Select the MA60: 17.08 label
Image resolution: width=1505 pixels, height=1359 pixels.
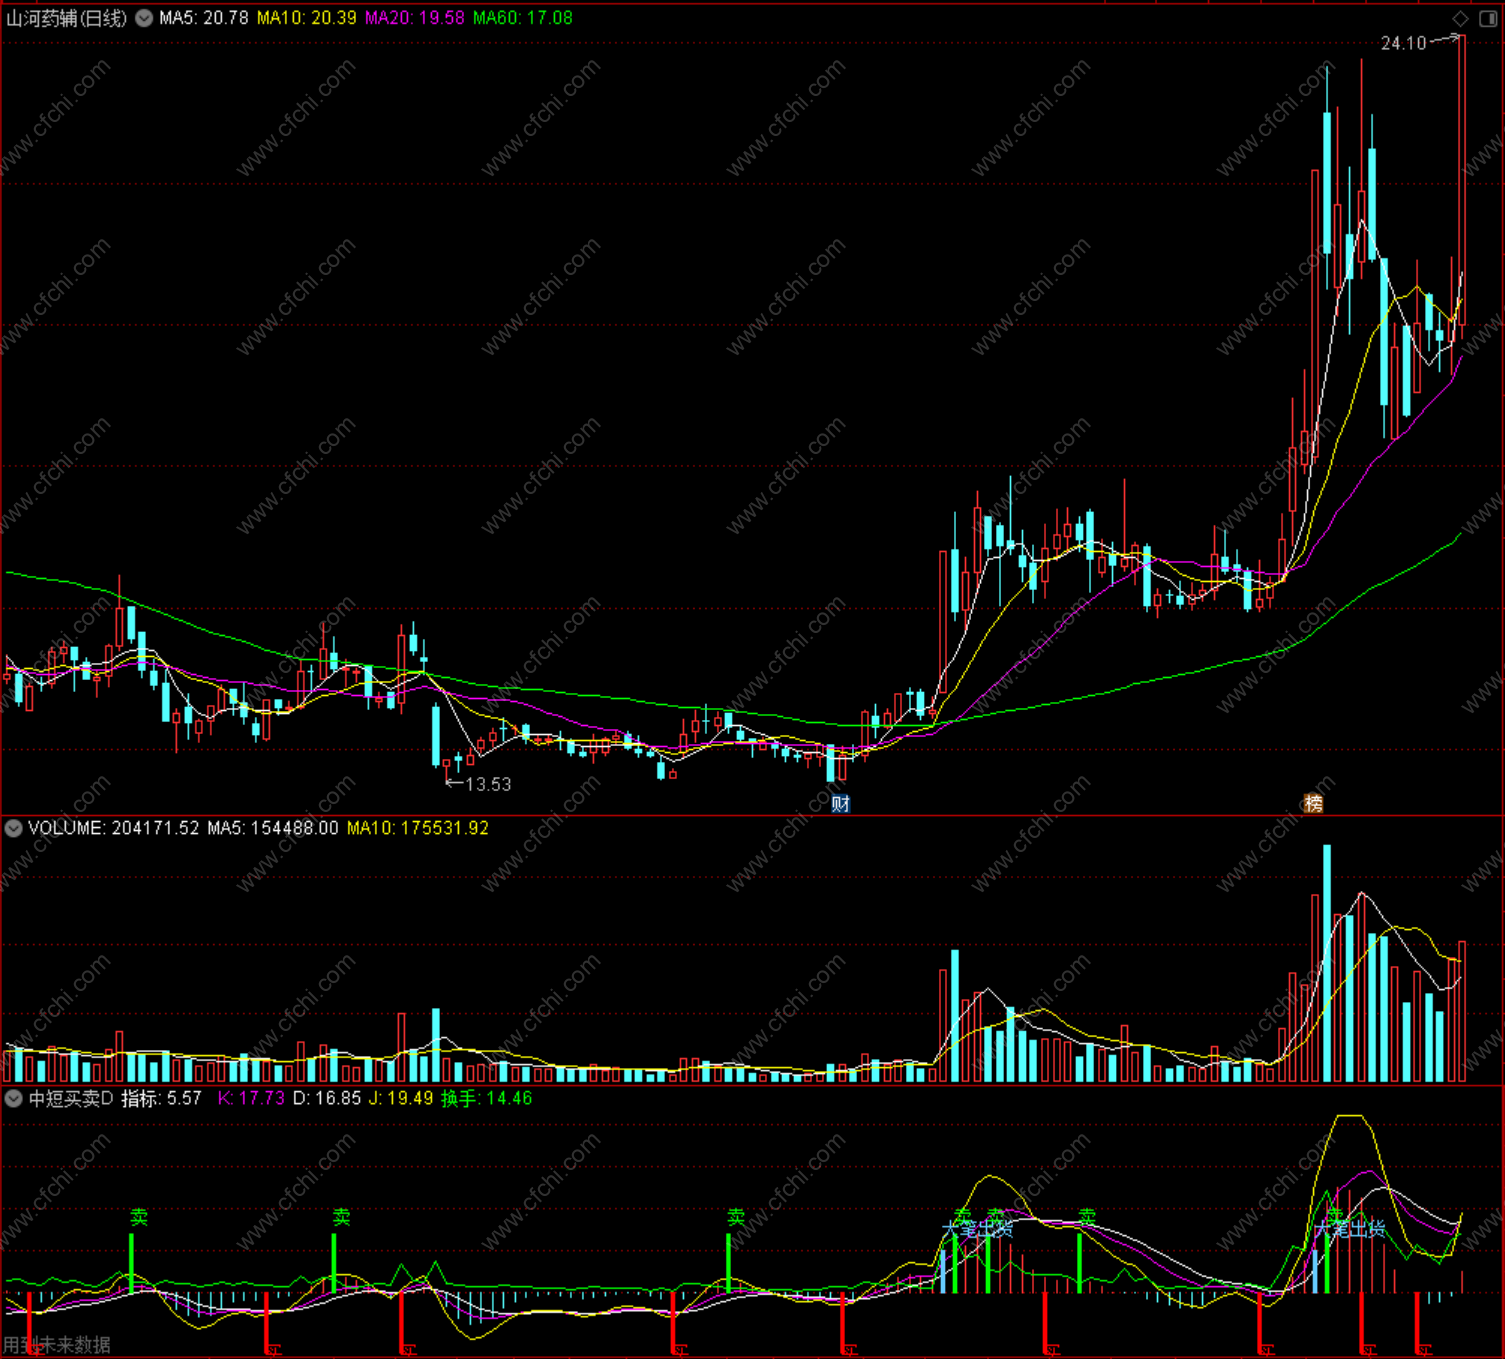[522, 18]
